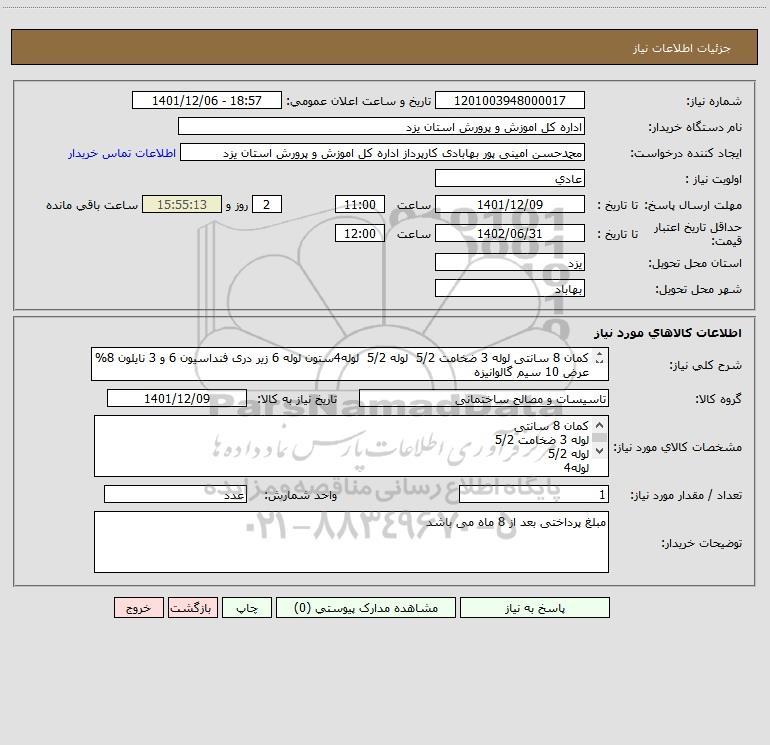The height and width of the screenshot is (745, 770).
Task: Click the شرح کلی نیاز text area
Action: tap(350, 364)
